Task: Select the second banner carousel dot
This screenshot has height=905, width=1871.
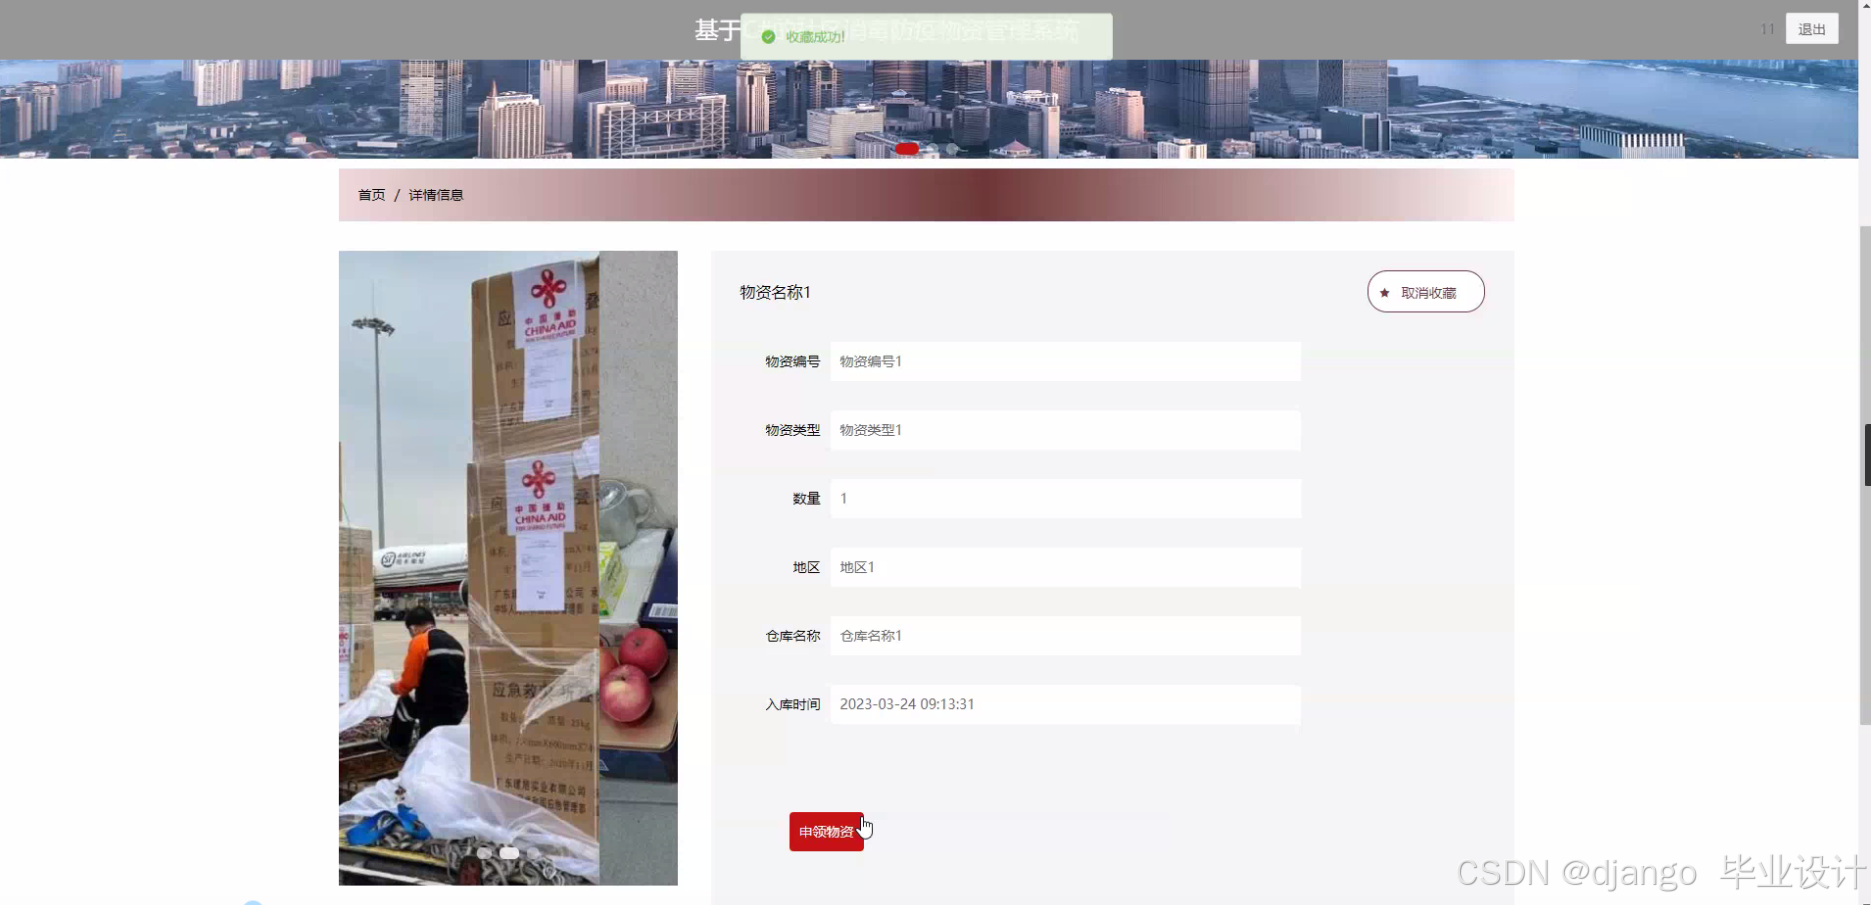Action: (932, 148)
